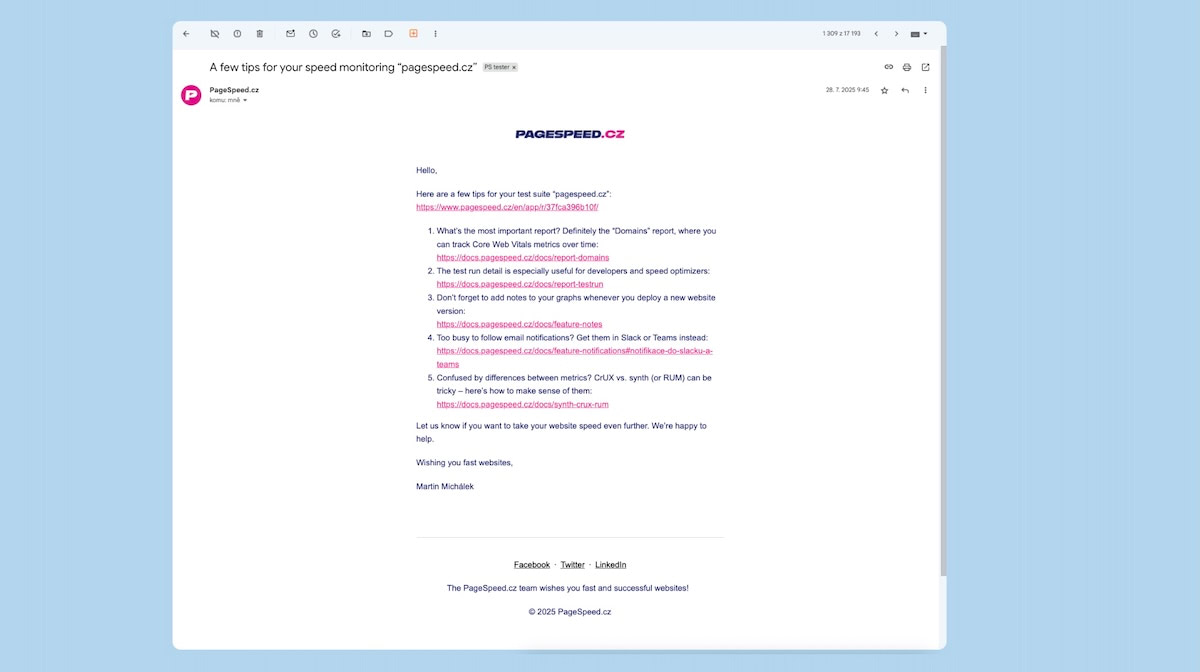Delete this email with the trash icon
This screenshot has width=1200, height=672.
click(x=260, y=34)
